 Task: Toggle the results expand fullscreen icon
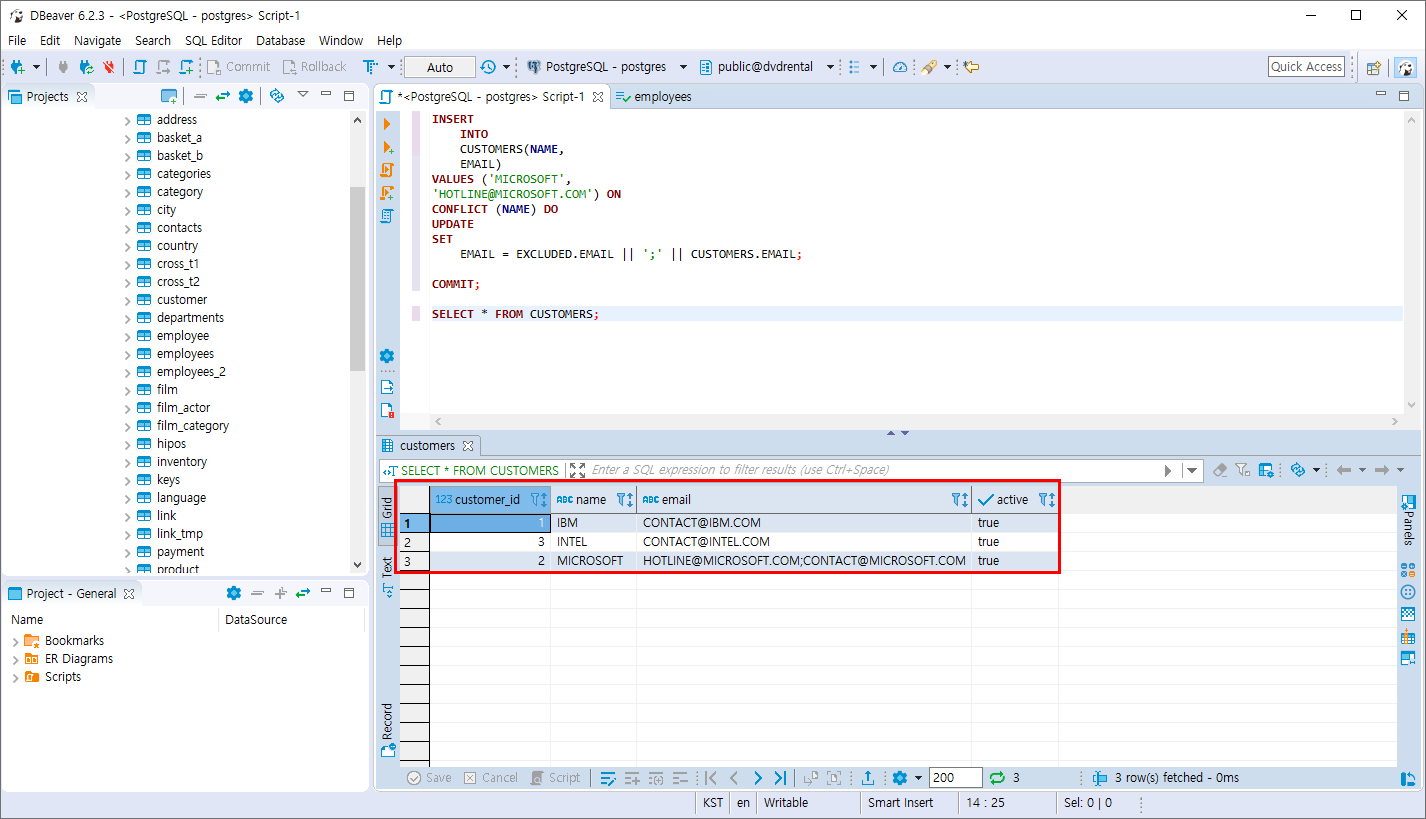[576, 470]
